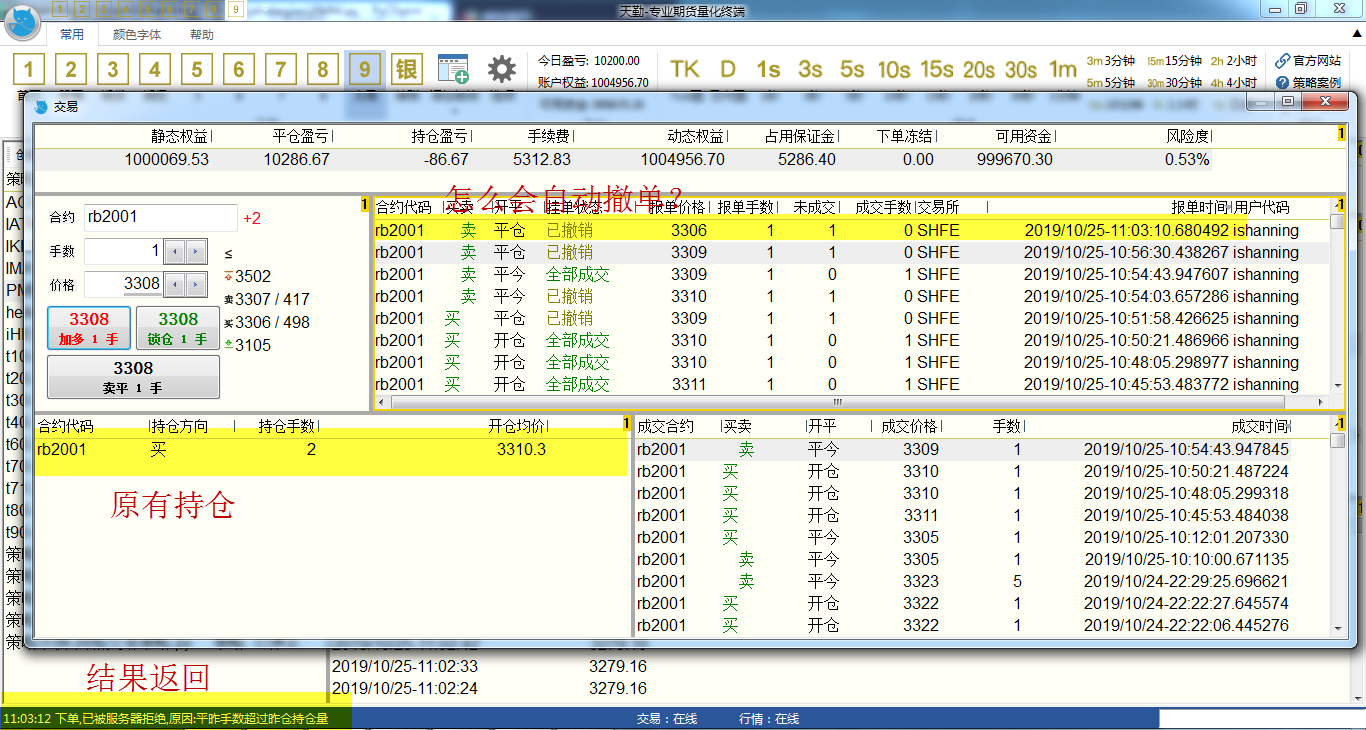
Task: Decrease 手数 with the left stepper arrow
Action: coord(174,251)
